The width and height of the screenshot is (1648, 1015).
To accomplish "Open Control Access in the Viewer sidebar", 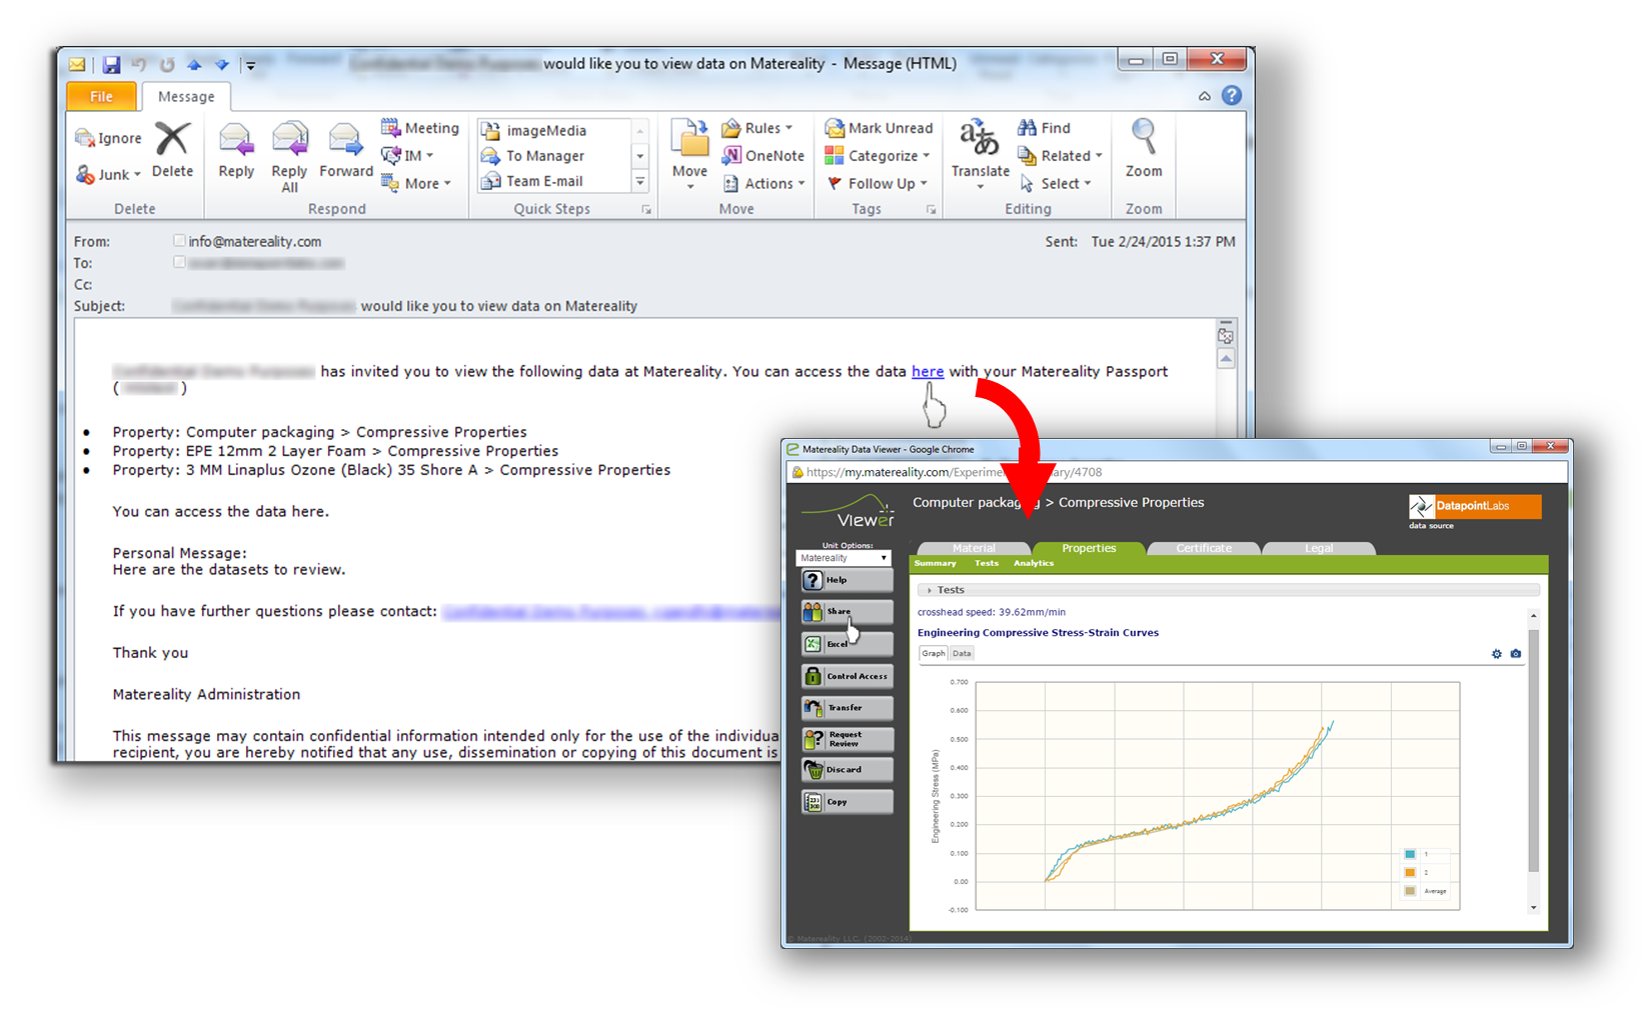I will [847, 676].
